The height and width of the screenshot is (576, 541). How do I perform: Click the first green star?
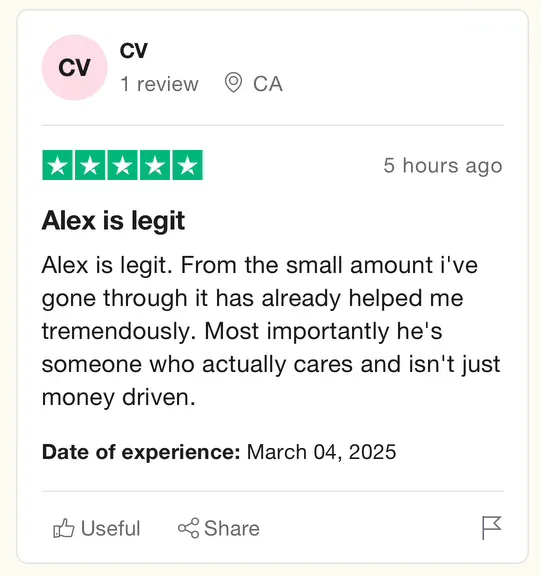58,165
